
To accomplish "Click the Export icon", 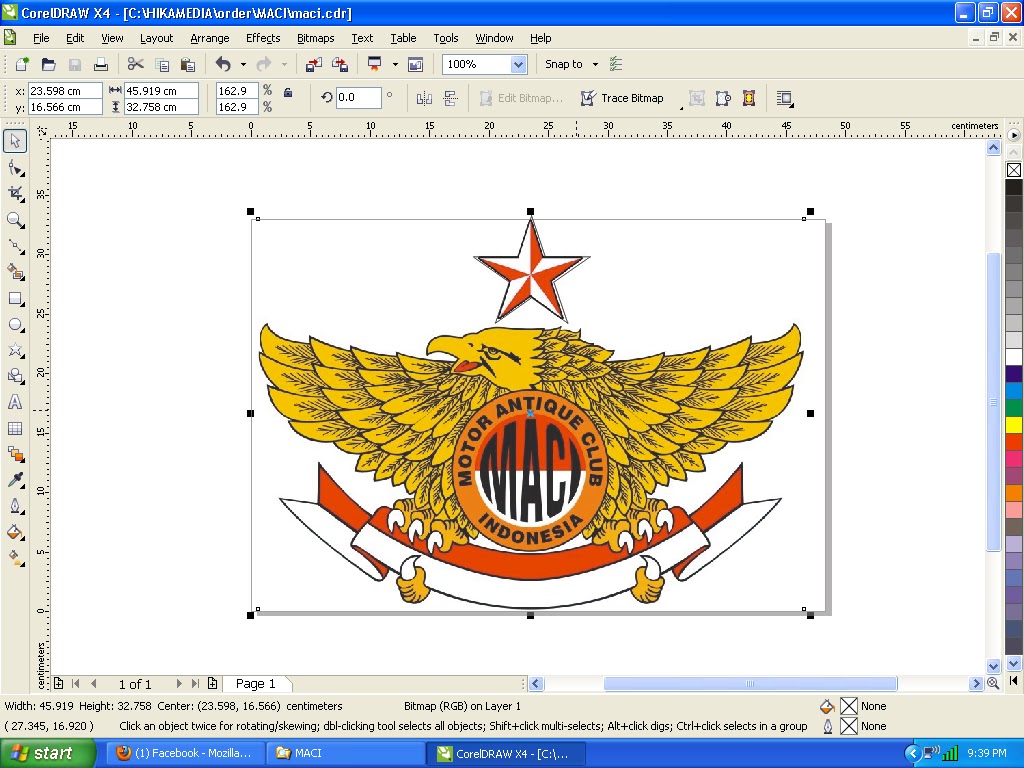I will coord(340,64).
